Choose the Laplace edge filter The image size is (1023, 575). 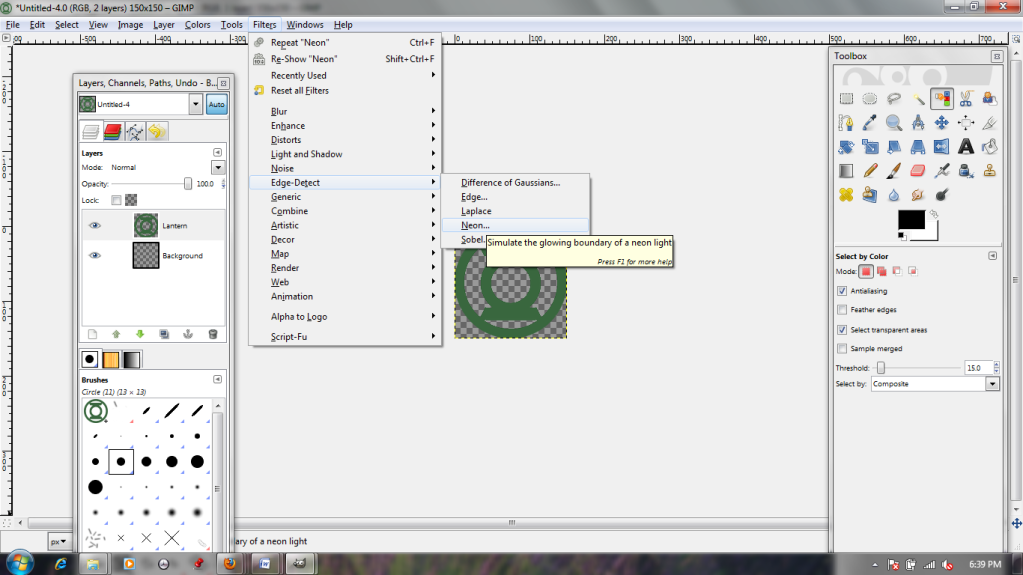[x=515, y=211]
